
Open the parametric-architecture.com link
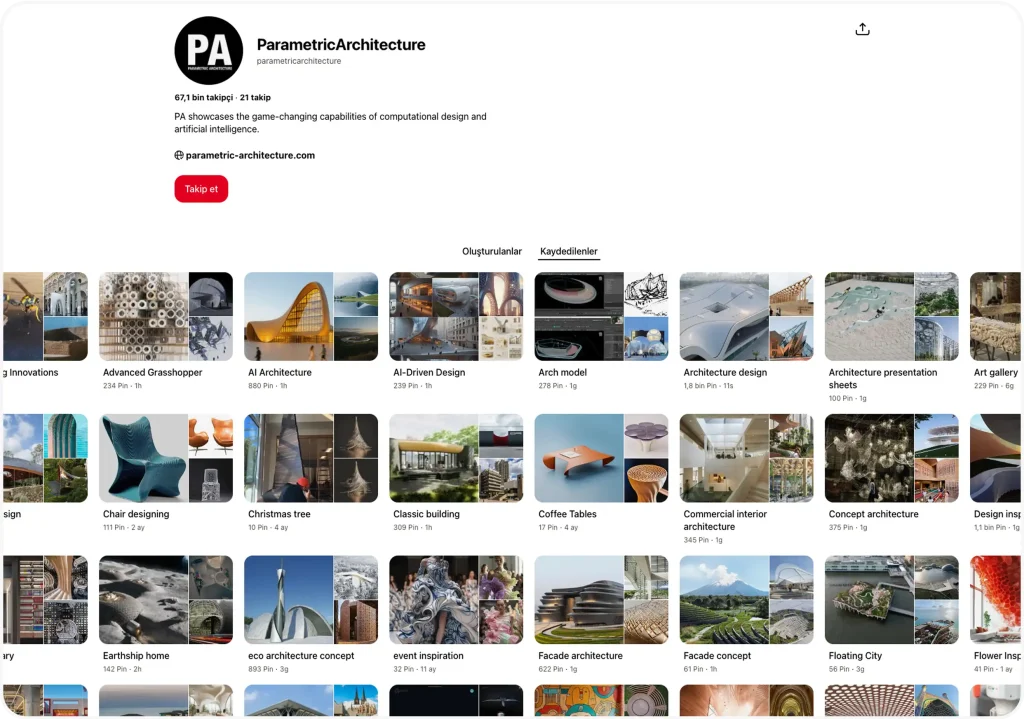[250, 155]
